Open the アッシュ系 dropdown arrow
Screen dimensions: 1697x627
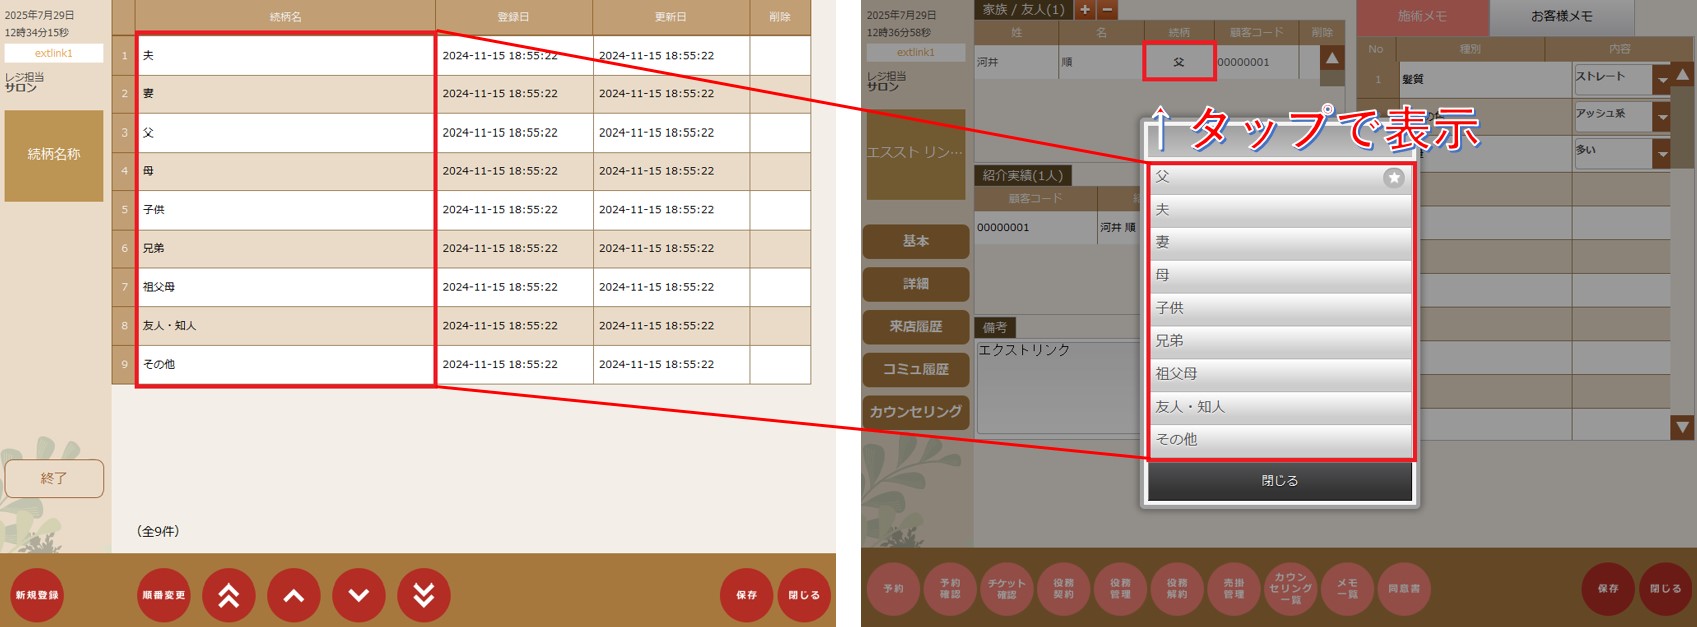click(x=1662, y=117)
